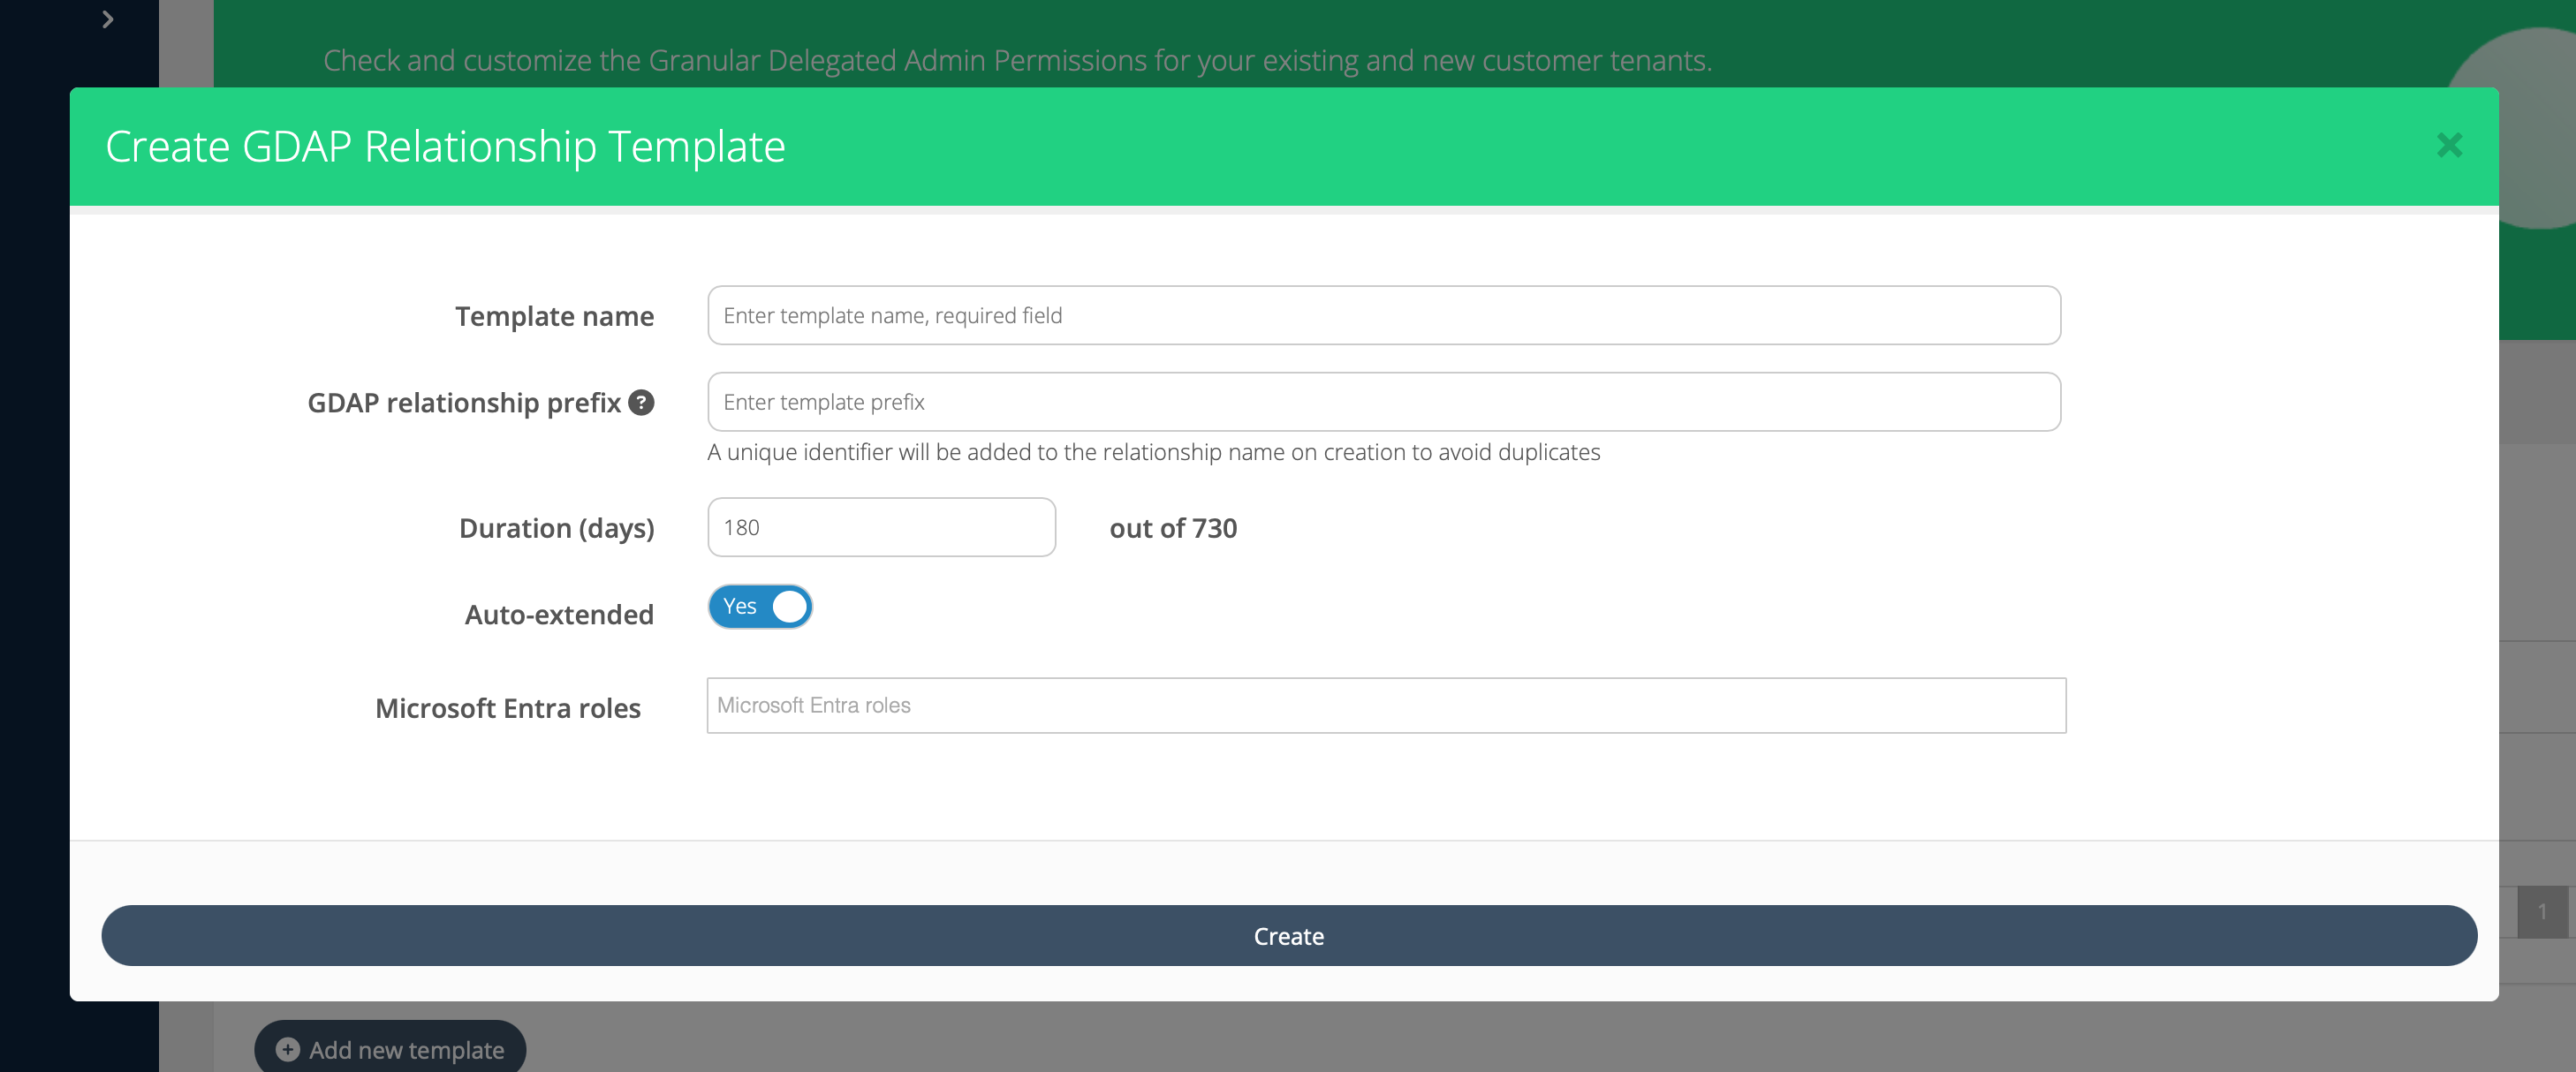
Task: Select the Duration days input box
Action: (x=881, y=528)
